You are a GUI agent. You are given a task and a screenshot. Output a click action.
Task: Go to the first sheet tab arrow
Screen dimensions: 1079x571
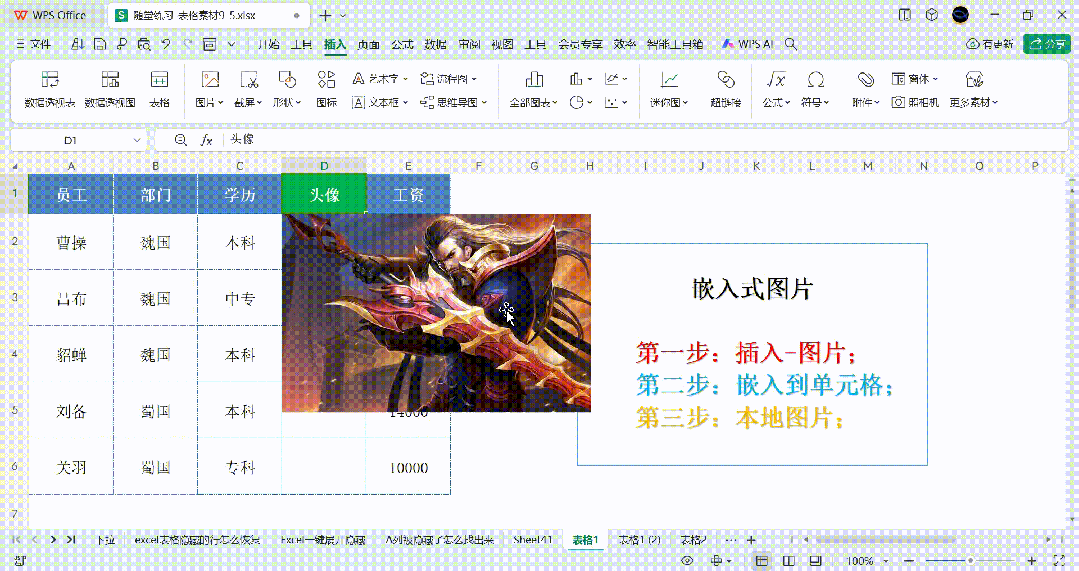coord(17,540)
